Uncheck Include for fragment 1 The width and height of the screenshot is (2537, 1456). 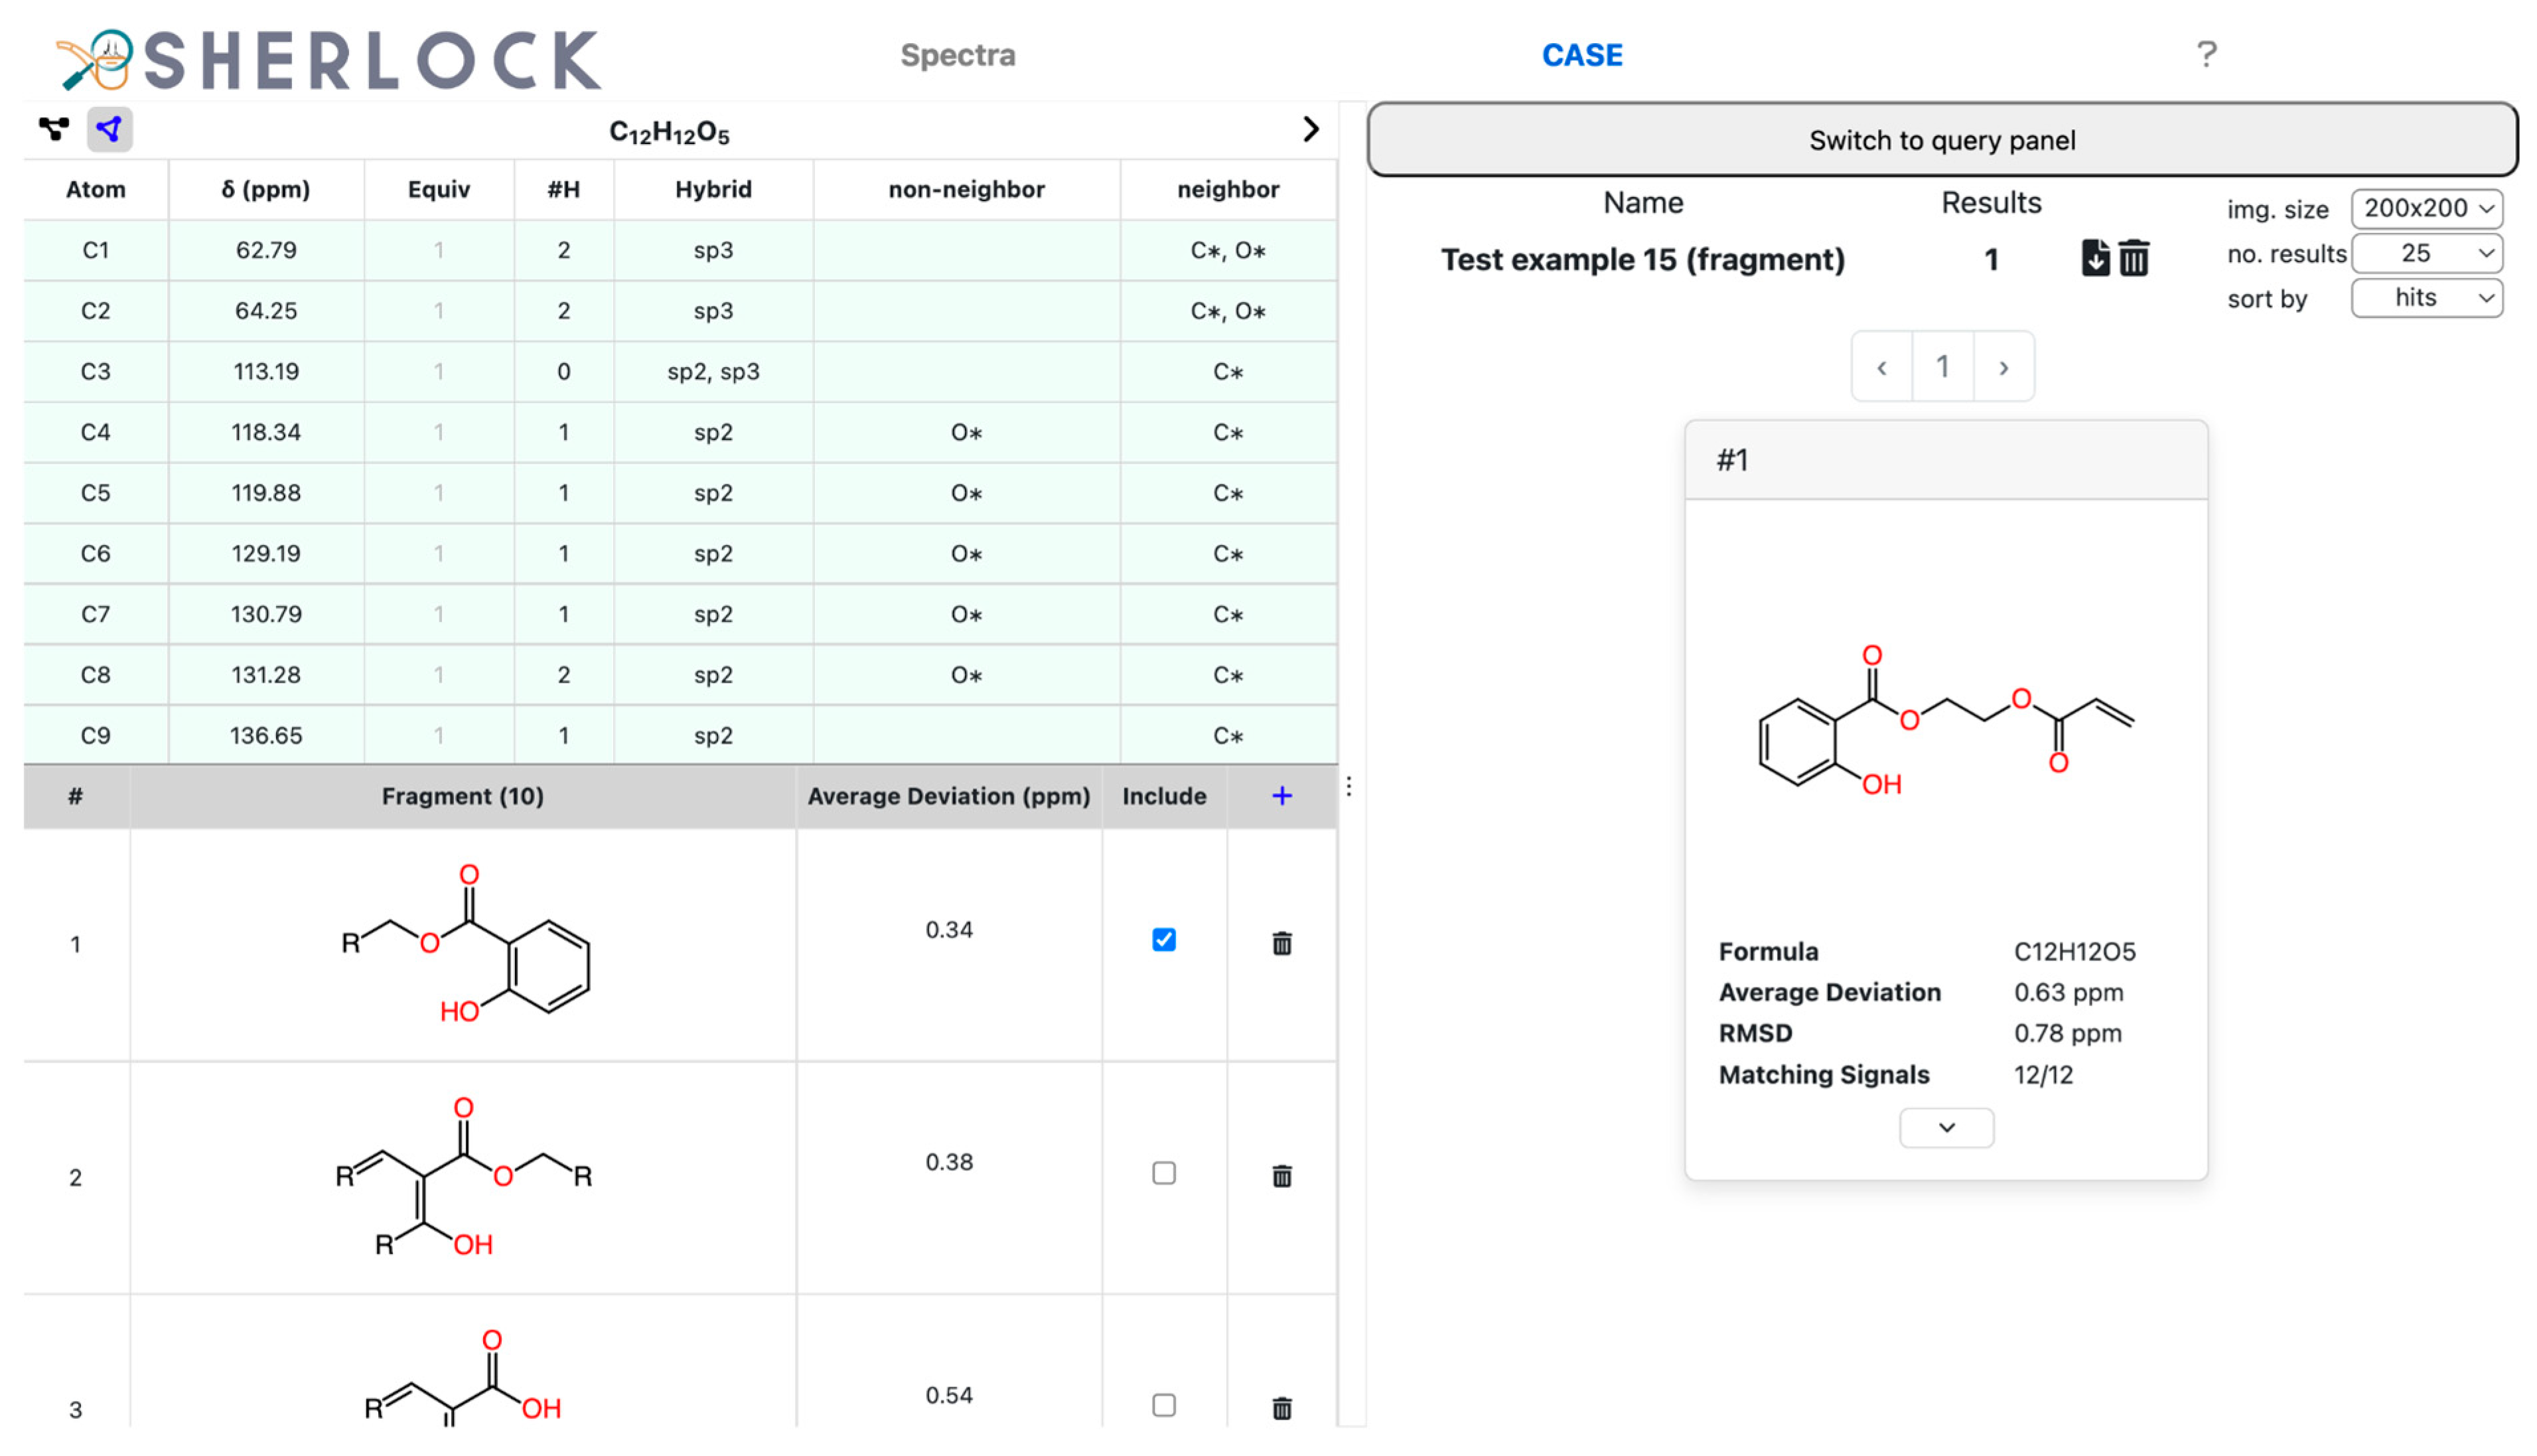[x=1163, y=941]
